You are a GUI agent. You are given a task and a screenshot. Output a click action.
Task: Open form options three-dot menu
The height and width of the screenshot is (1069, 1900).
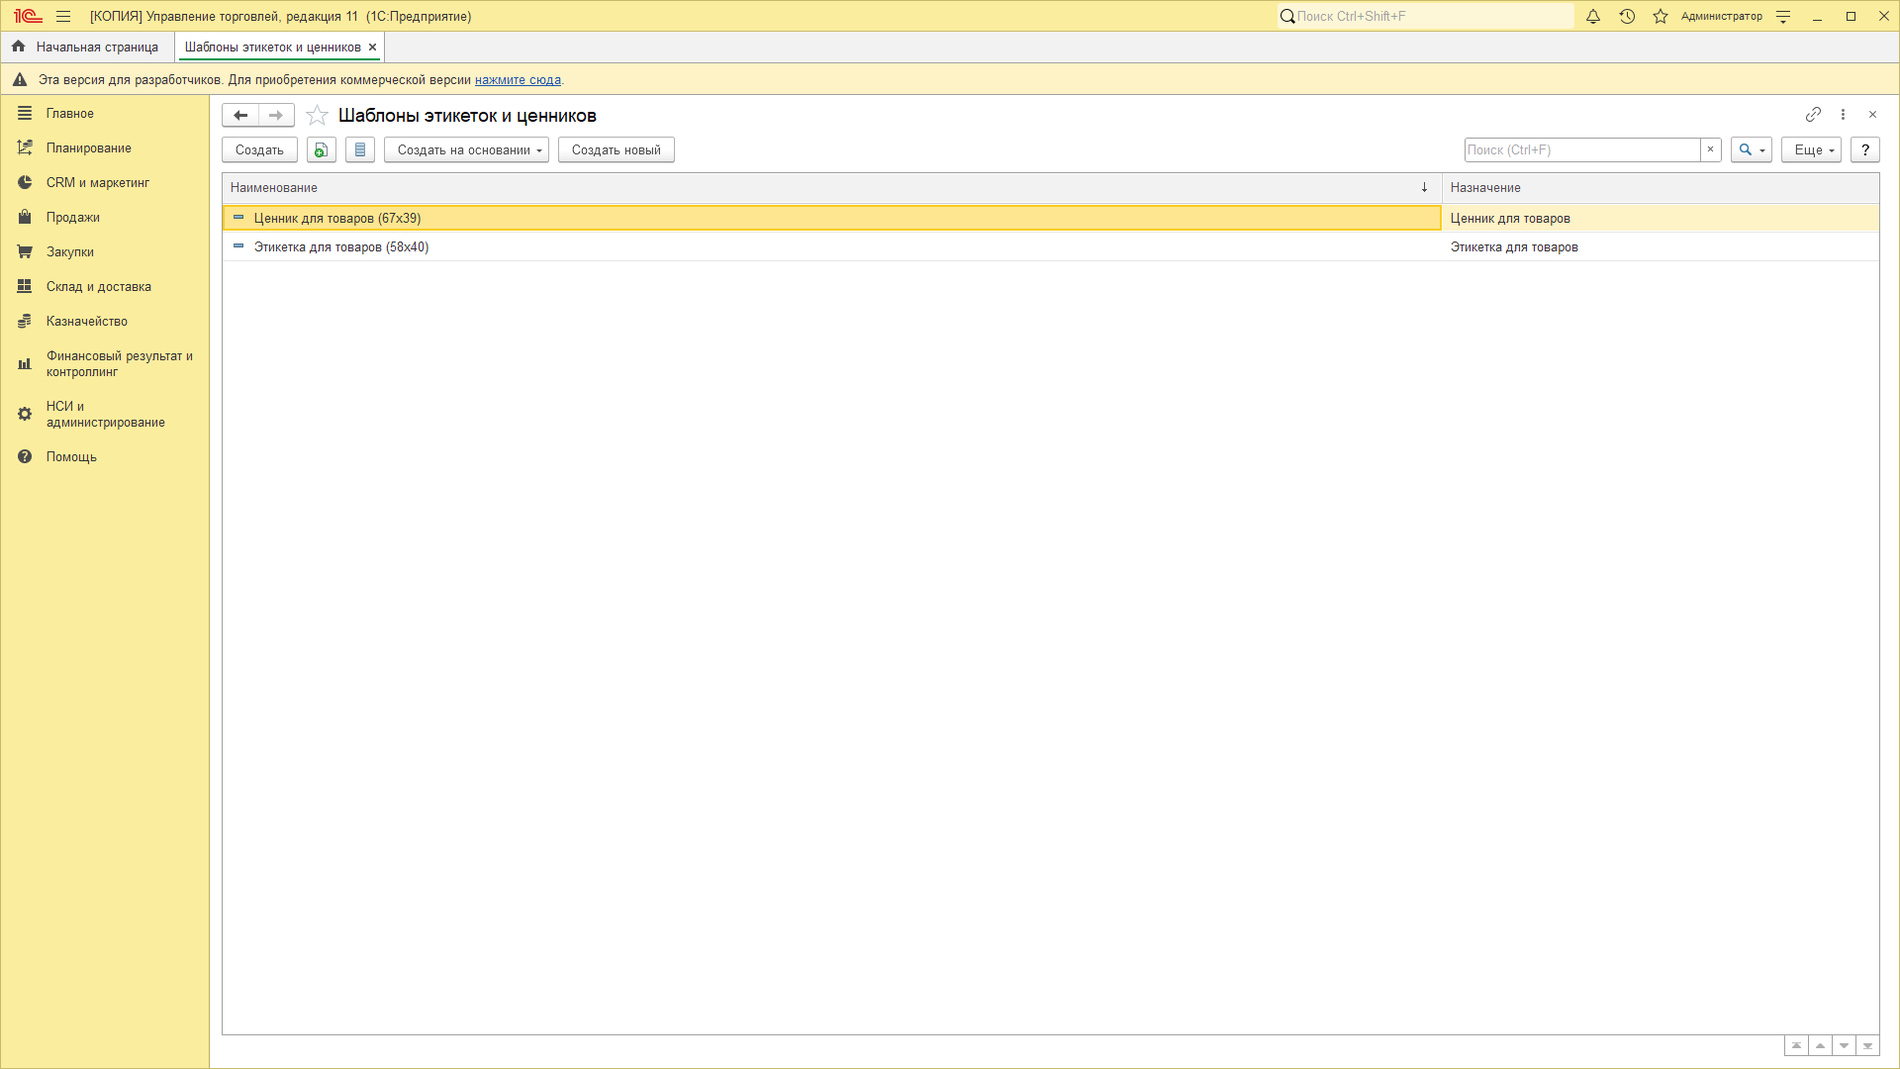pyautogui.click(x=1843, y=114)
